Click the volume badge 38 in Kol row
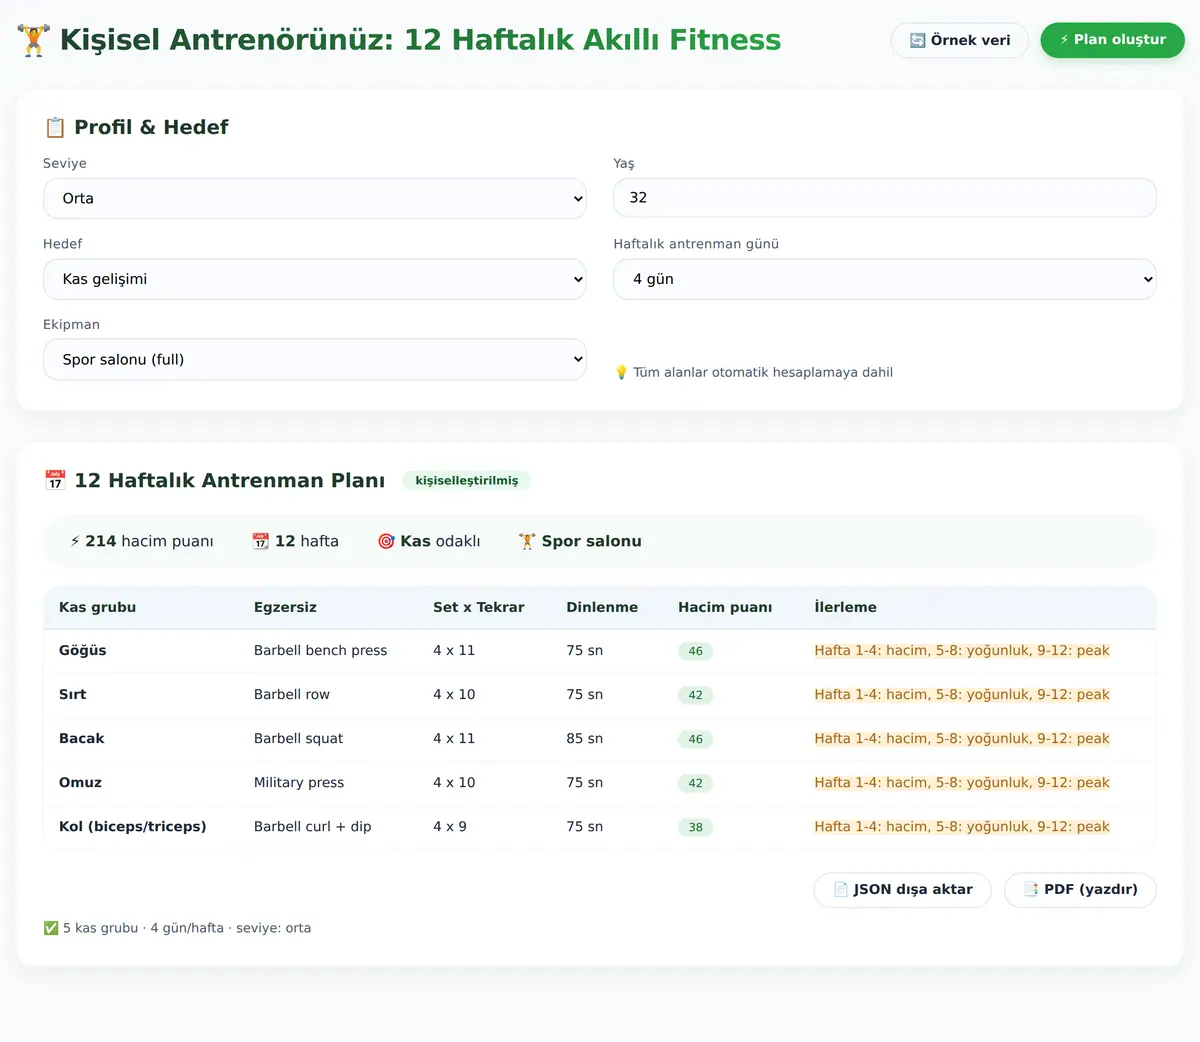This screenshot has height=1042, width=1200. tap(696, 827)
